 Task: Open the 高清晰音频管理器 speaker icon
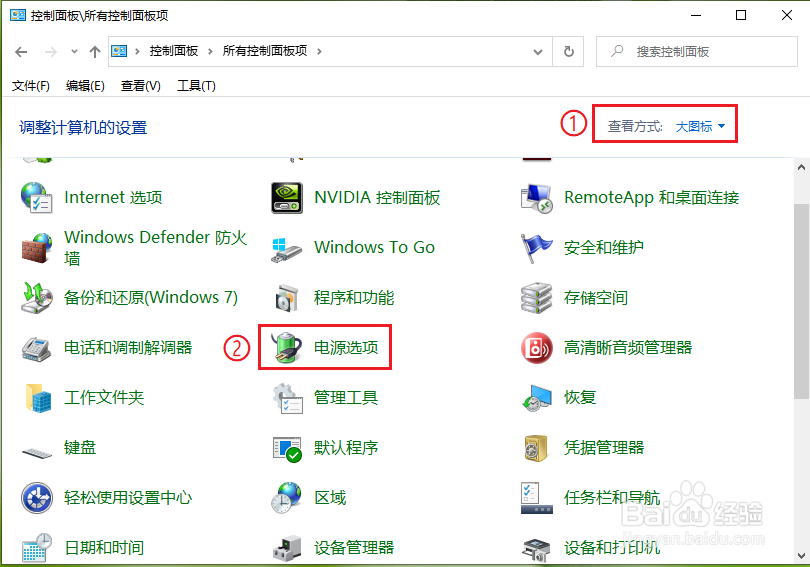537,348
